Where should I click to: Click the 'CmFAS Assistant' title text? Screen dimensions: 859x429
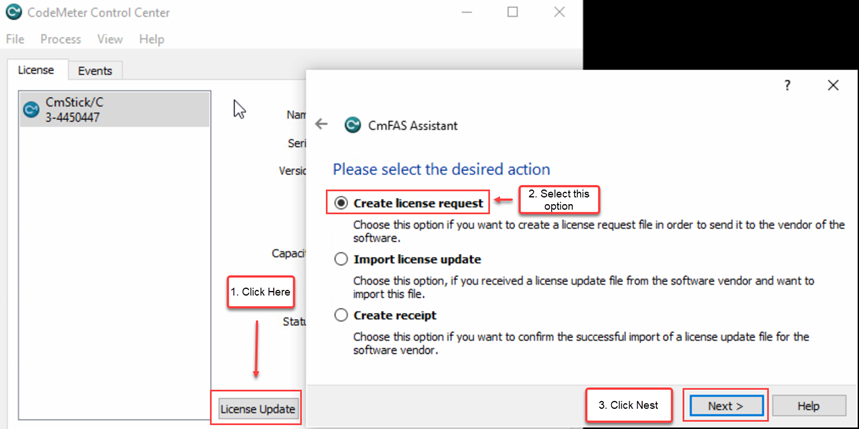click(413, 125)
